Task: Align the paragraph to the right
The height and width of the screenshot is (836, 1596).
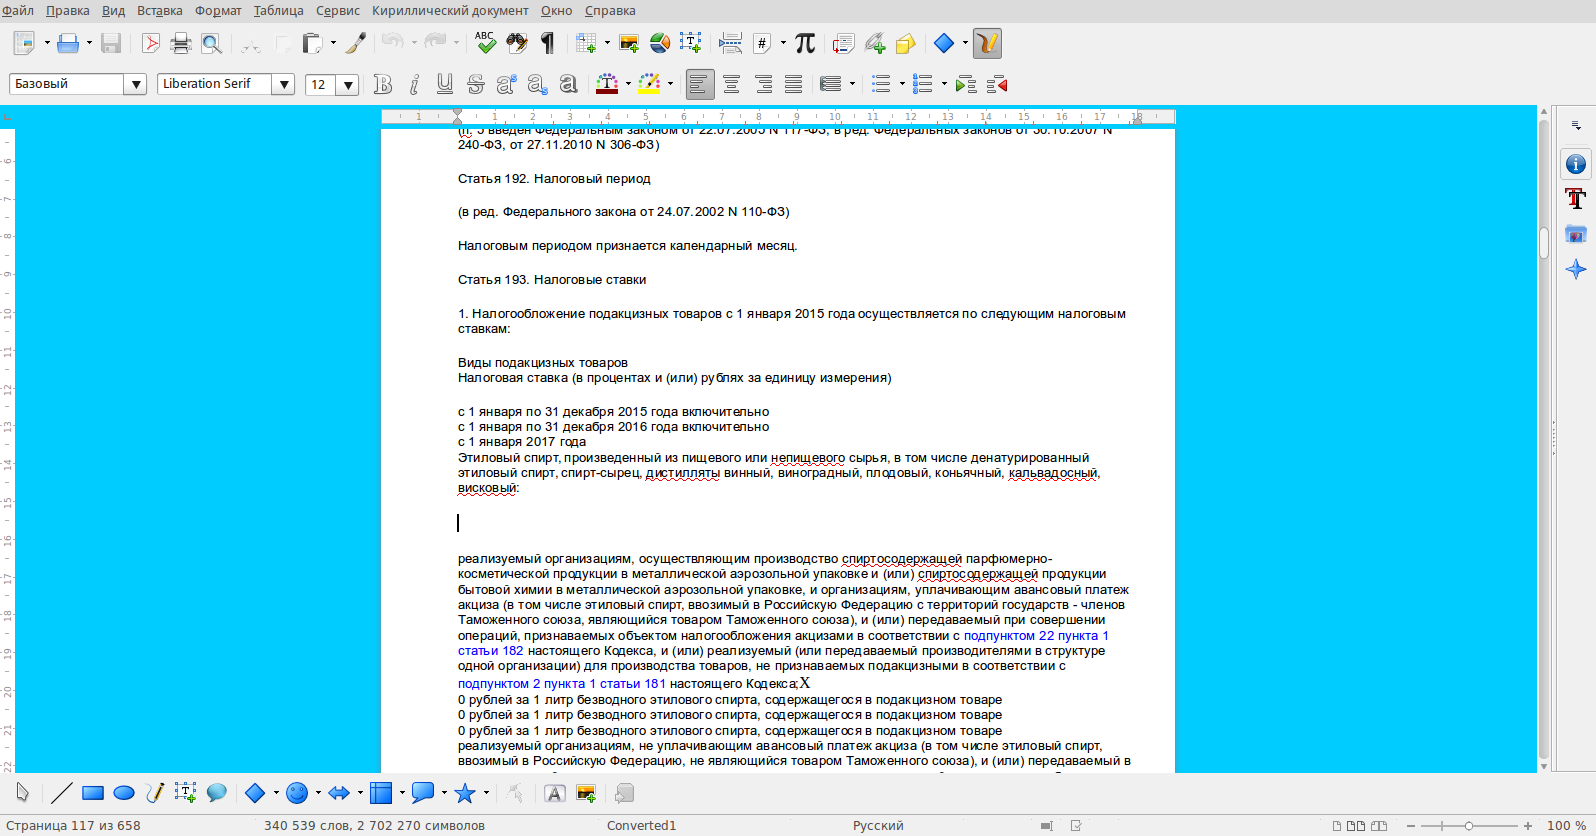Action: (x=763, y=84)
